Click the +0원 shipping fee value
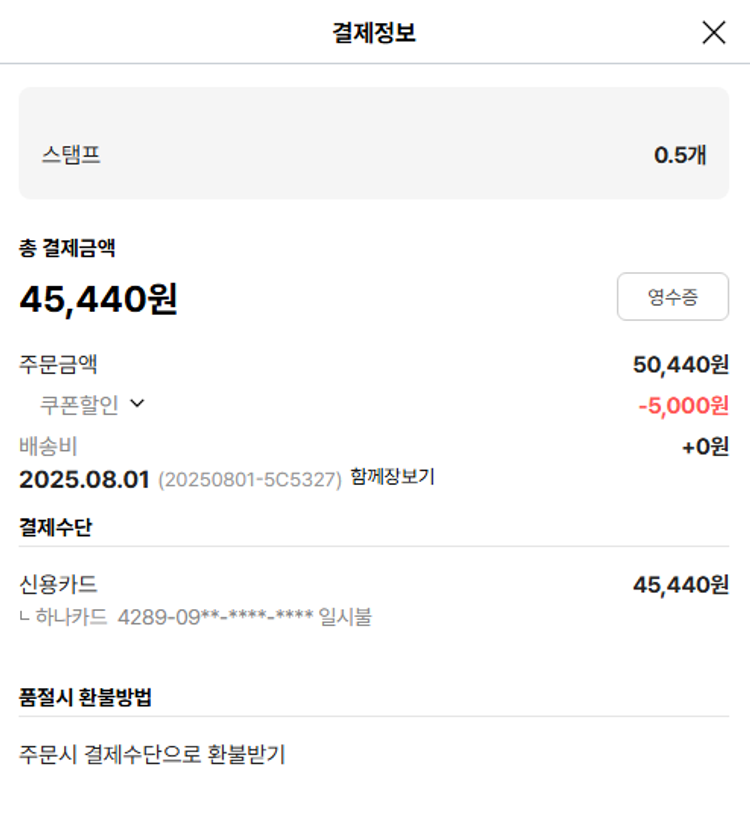This screenshot has width=750, height=814. pos(705,446)
